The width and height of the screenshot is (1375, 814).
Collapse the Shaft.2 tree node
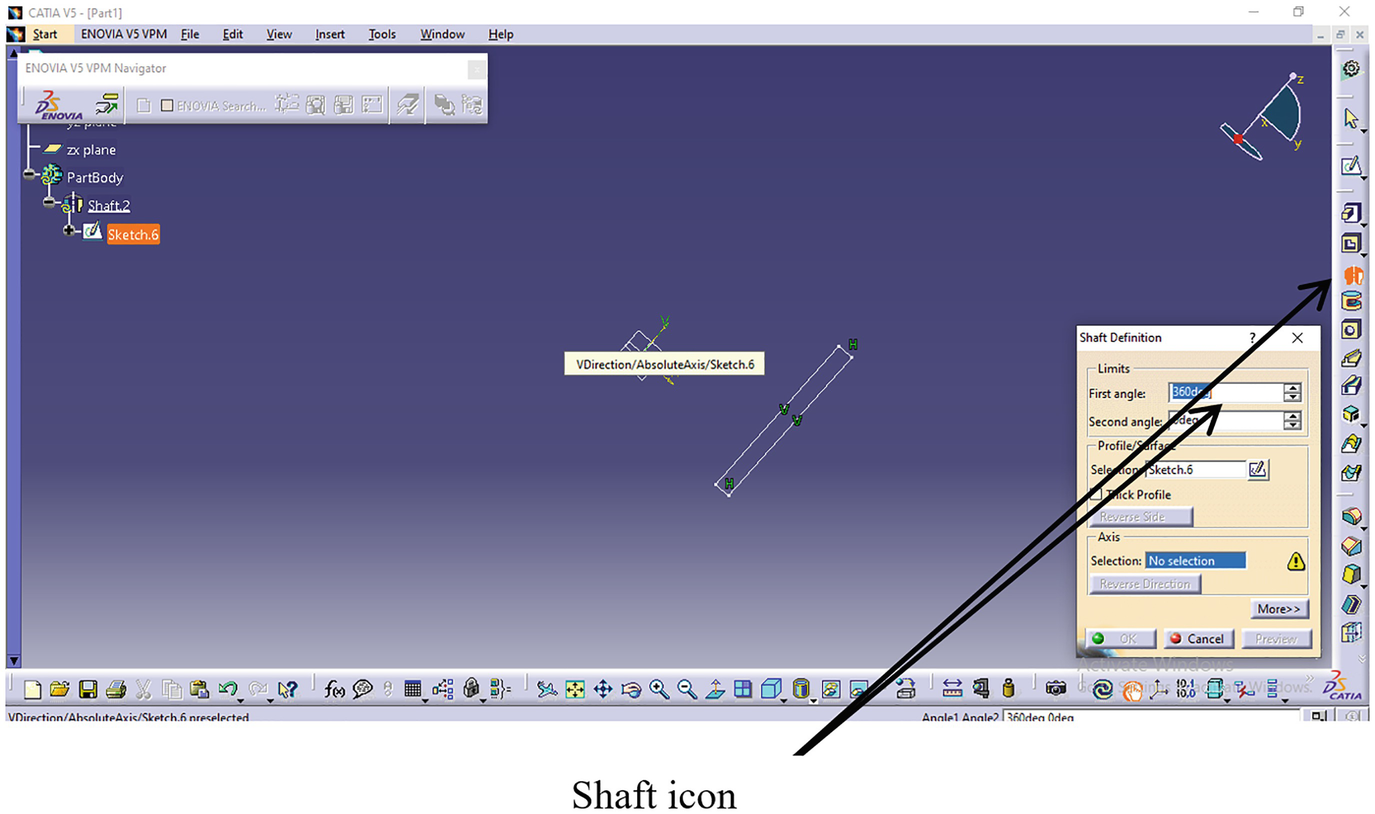click(49, 203)
